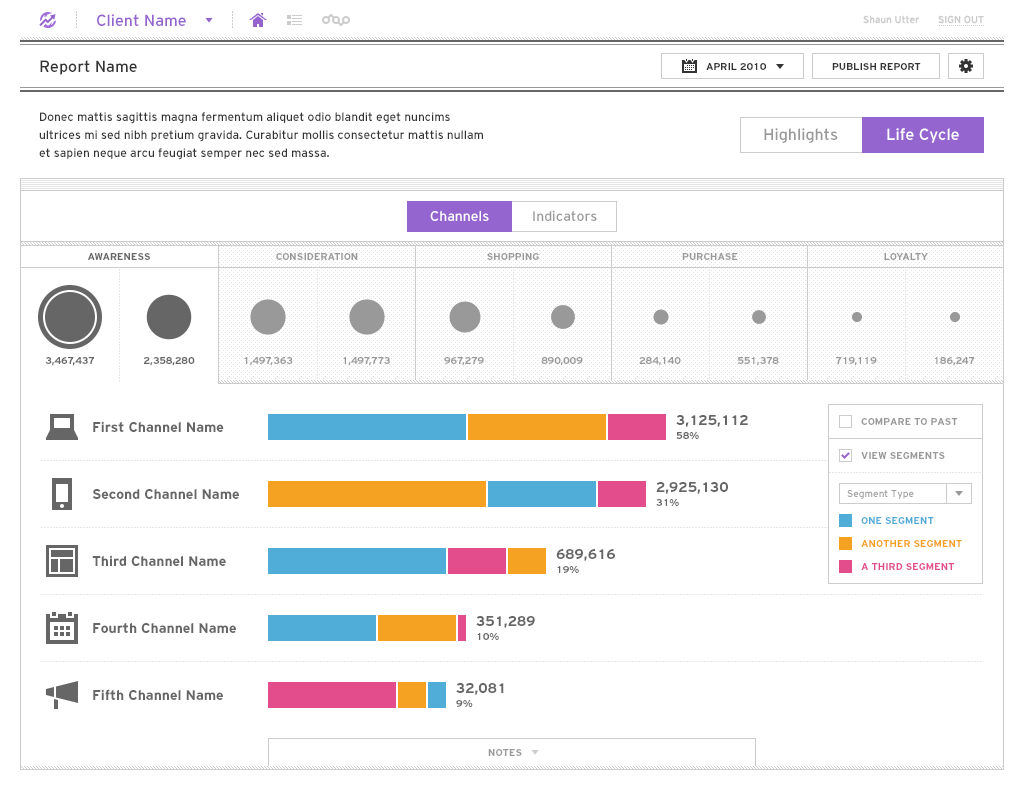Click the Sign Out link

(x=960, y=20)
